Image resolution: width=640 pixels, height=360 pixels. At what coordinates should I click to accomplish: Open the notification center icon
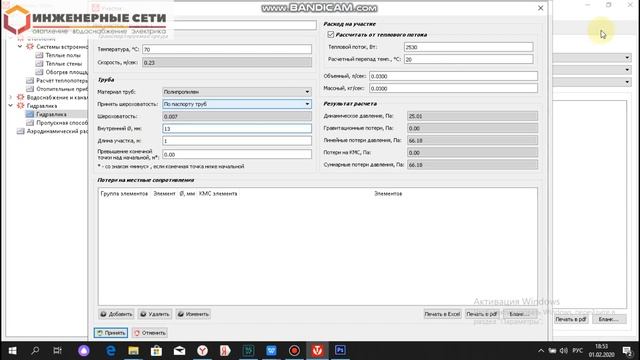tap(627, 351)
